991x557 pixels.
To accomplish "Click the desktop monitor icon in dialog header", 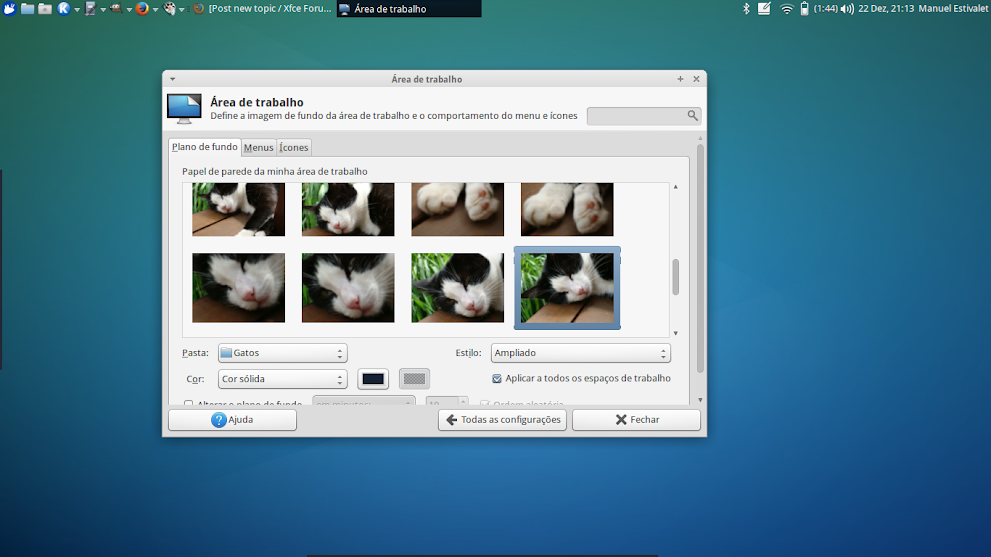I will click(x=184, y=109).
